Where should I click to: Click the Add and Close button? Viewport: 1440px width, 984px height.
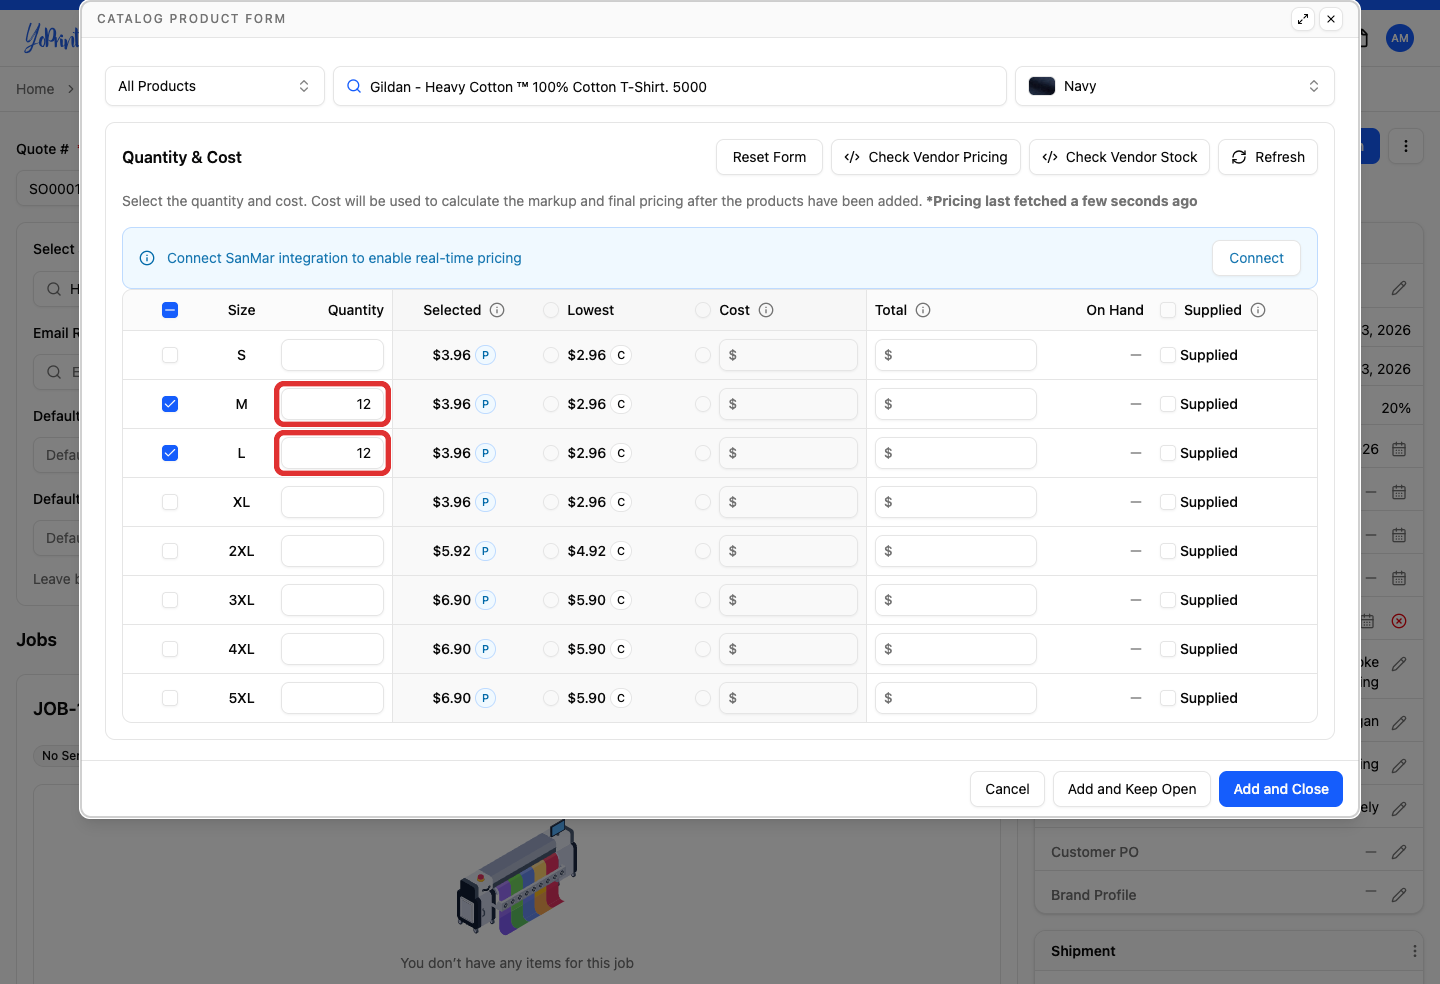pyautogui.click(x=1281, y=789)
